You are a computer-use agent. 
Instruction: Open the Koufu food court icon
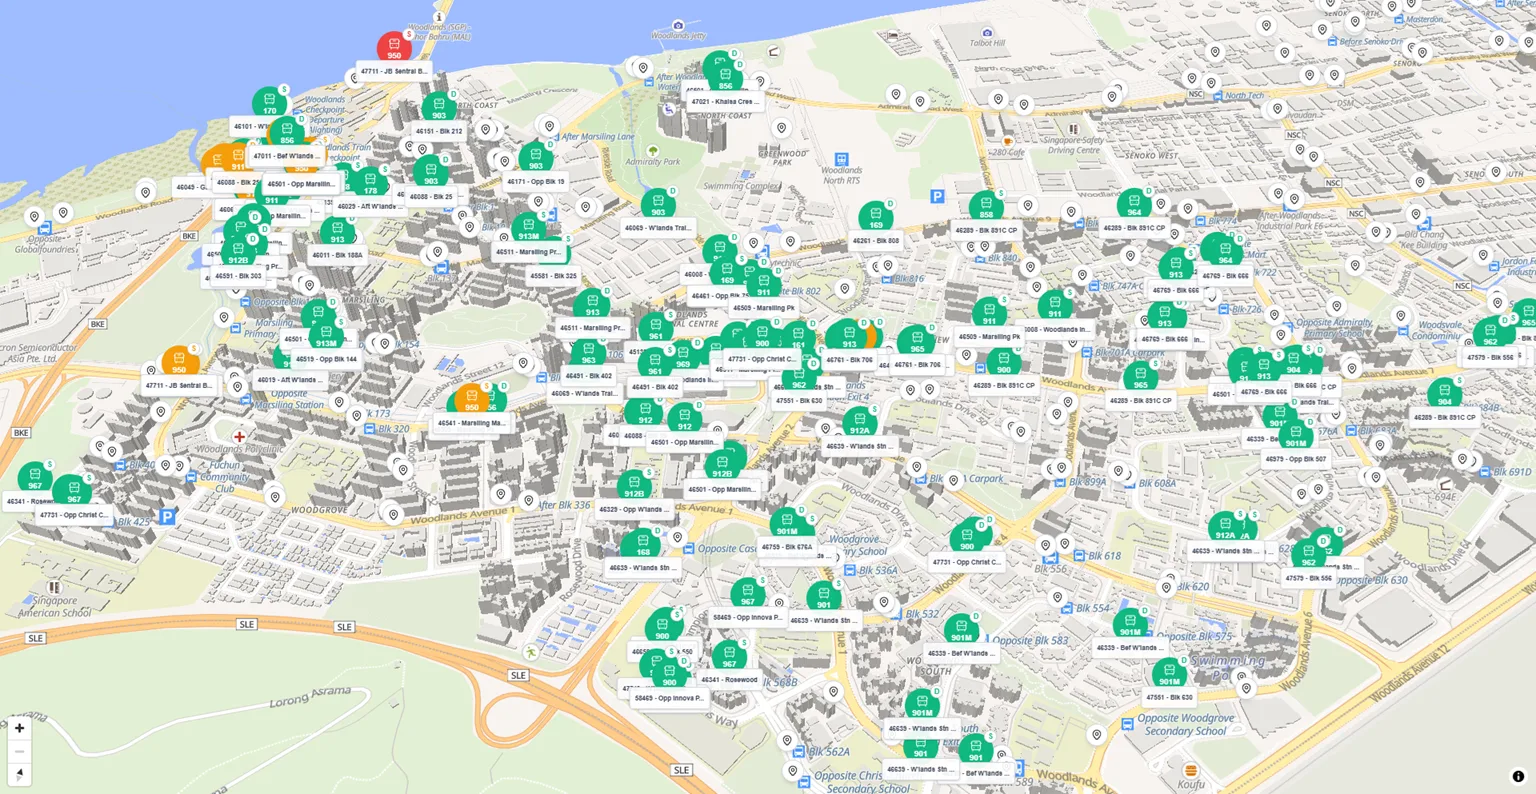tap(1190, 770)
